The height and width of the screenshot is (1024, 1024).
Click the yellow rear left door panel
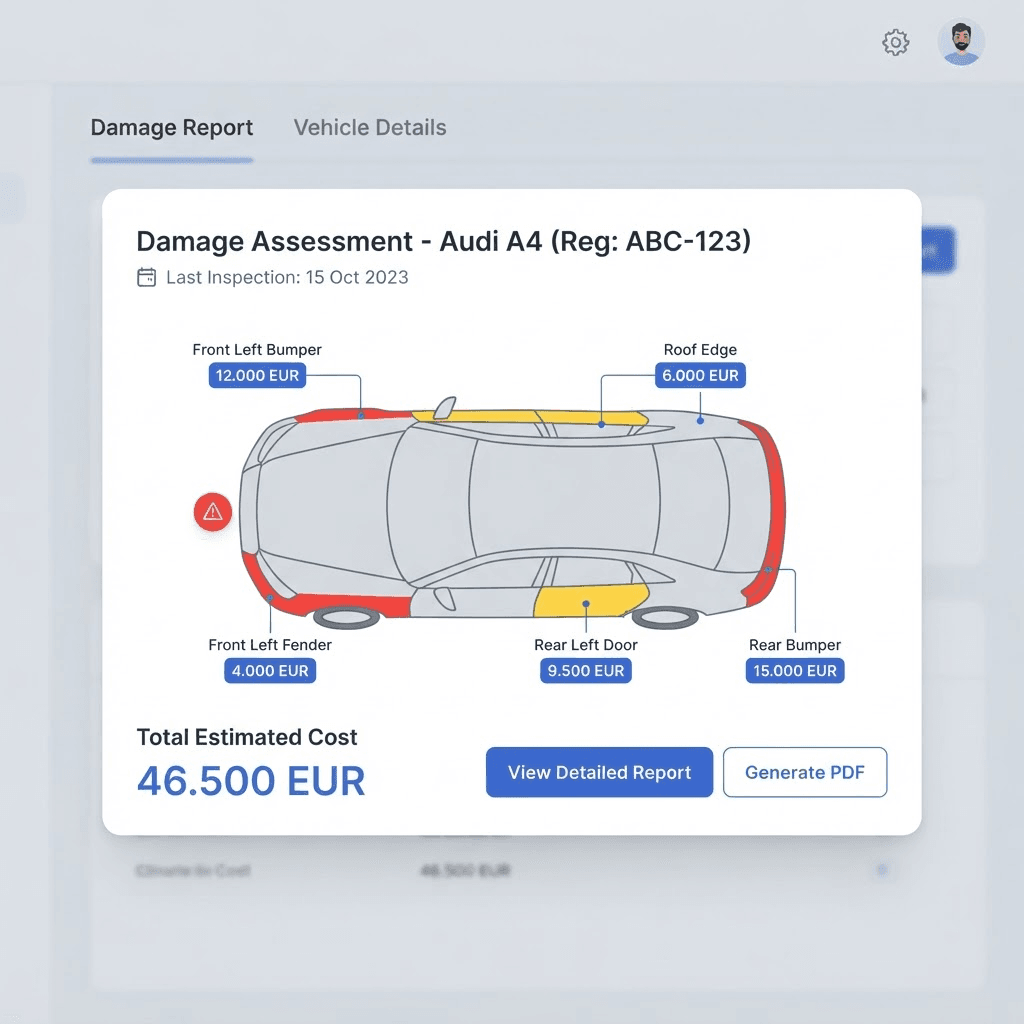tap(591, 600)
